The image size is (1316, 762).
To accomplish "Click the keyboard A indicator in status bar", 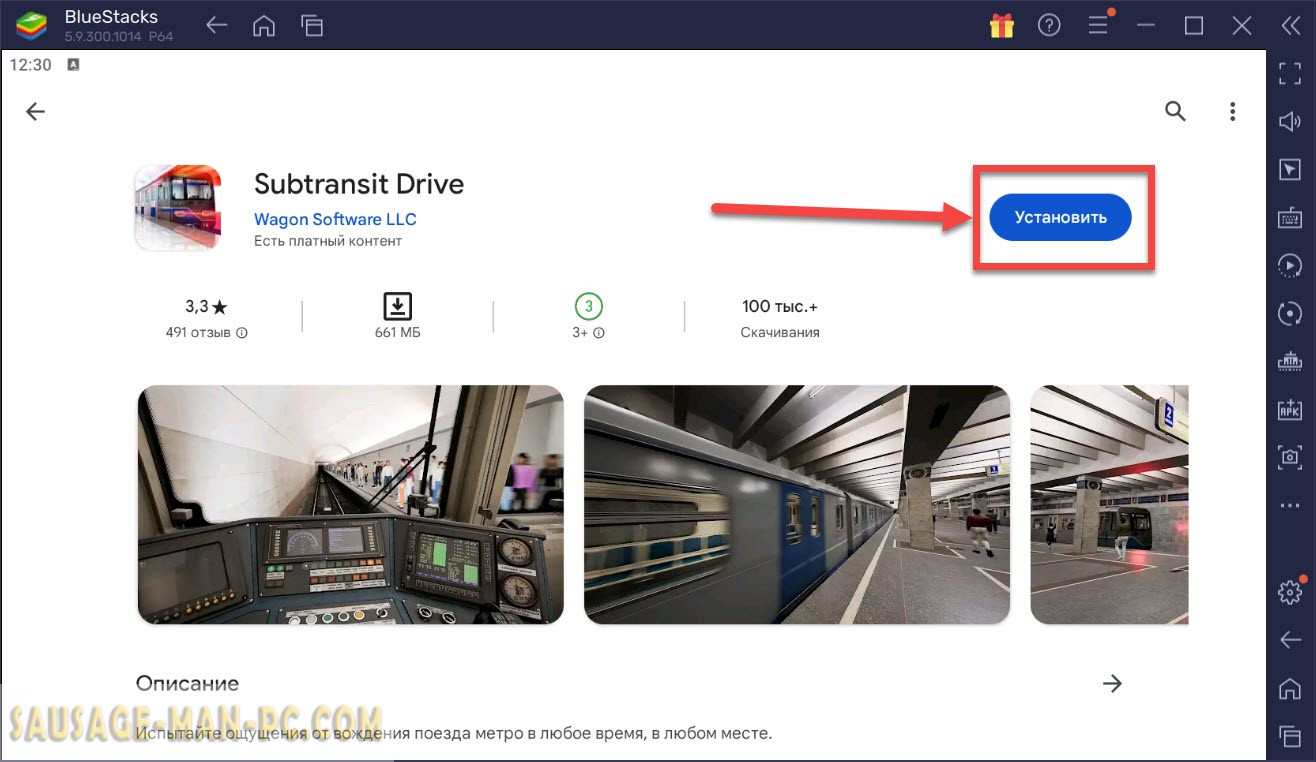I will click(x=73, y=65).
